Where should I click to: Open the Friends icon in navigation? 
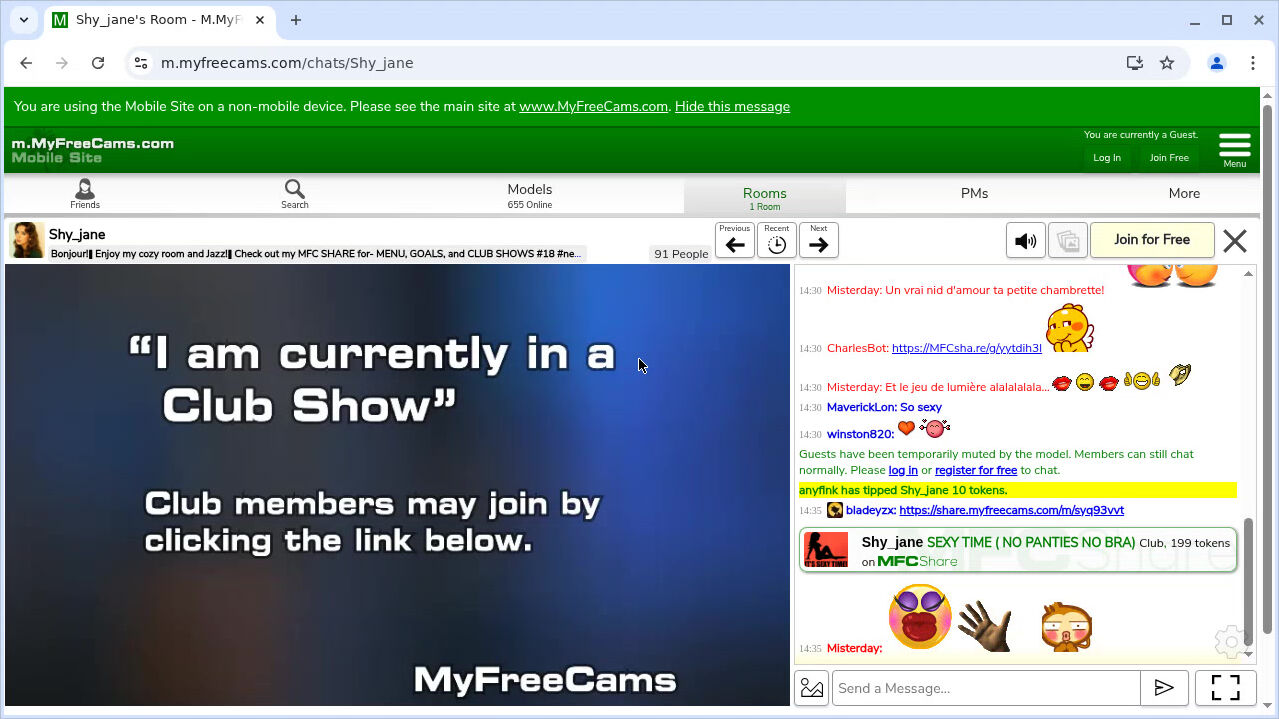(84, 193)
